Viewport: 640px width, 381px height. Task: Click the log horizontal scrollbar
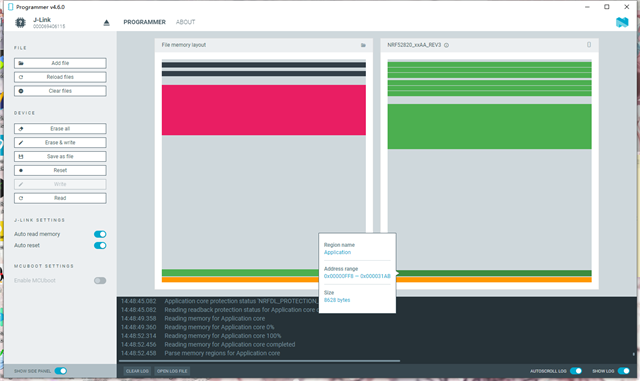[x=260, y=361]
